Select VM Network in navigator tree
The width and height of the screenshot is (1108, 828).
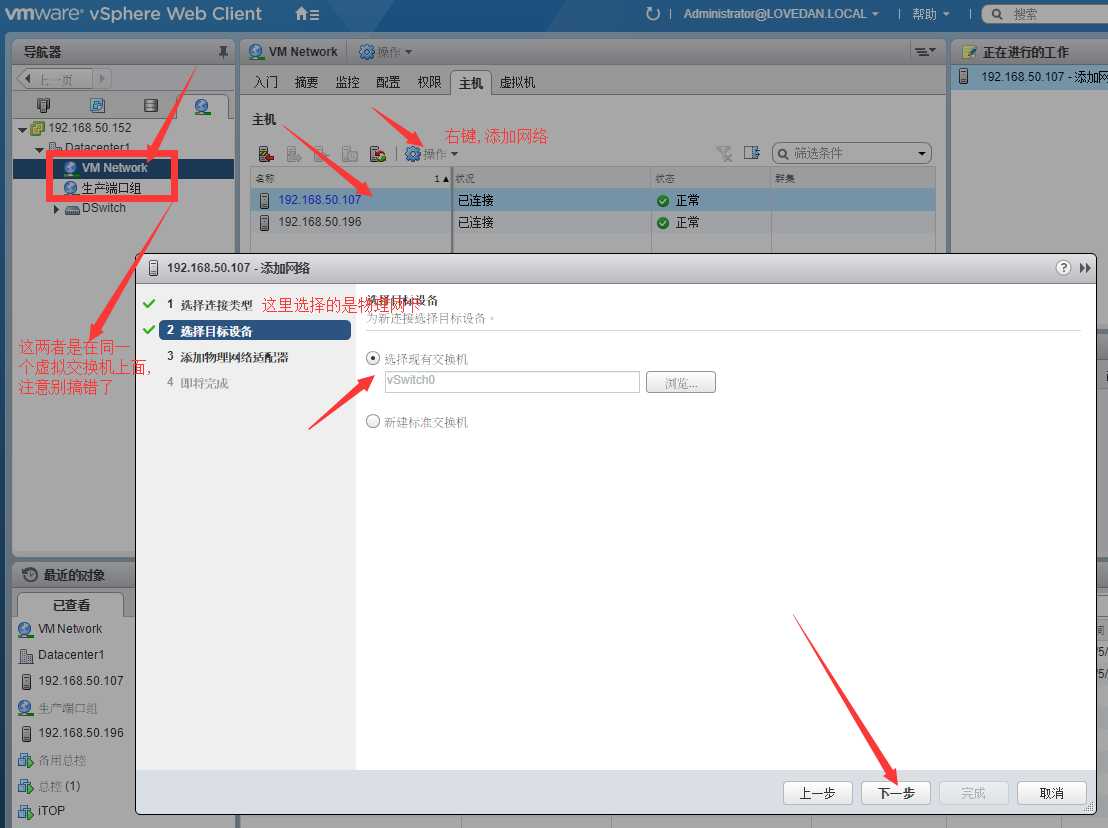tap(114, 167)
